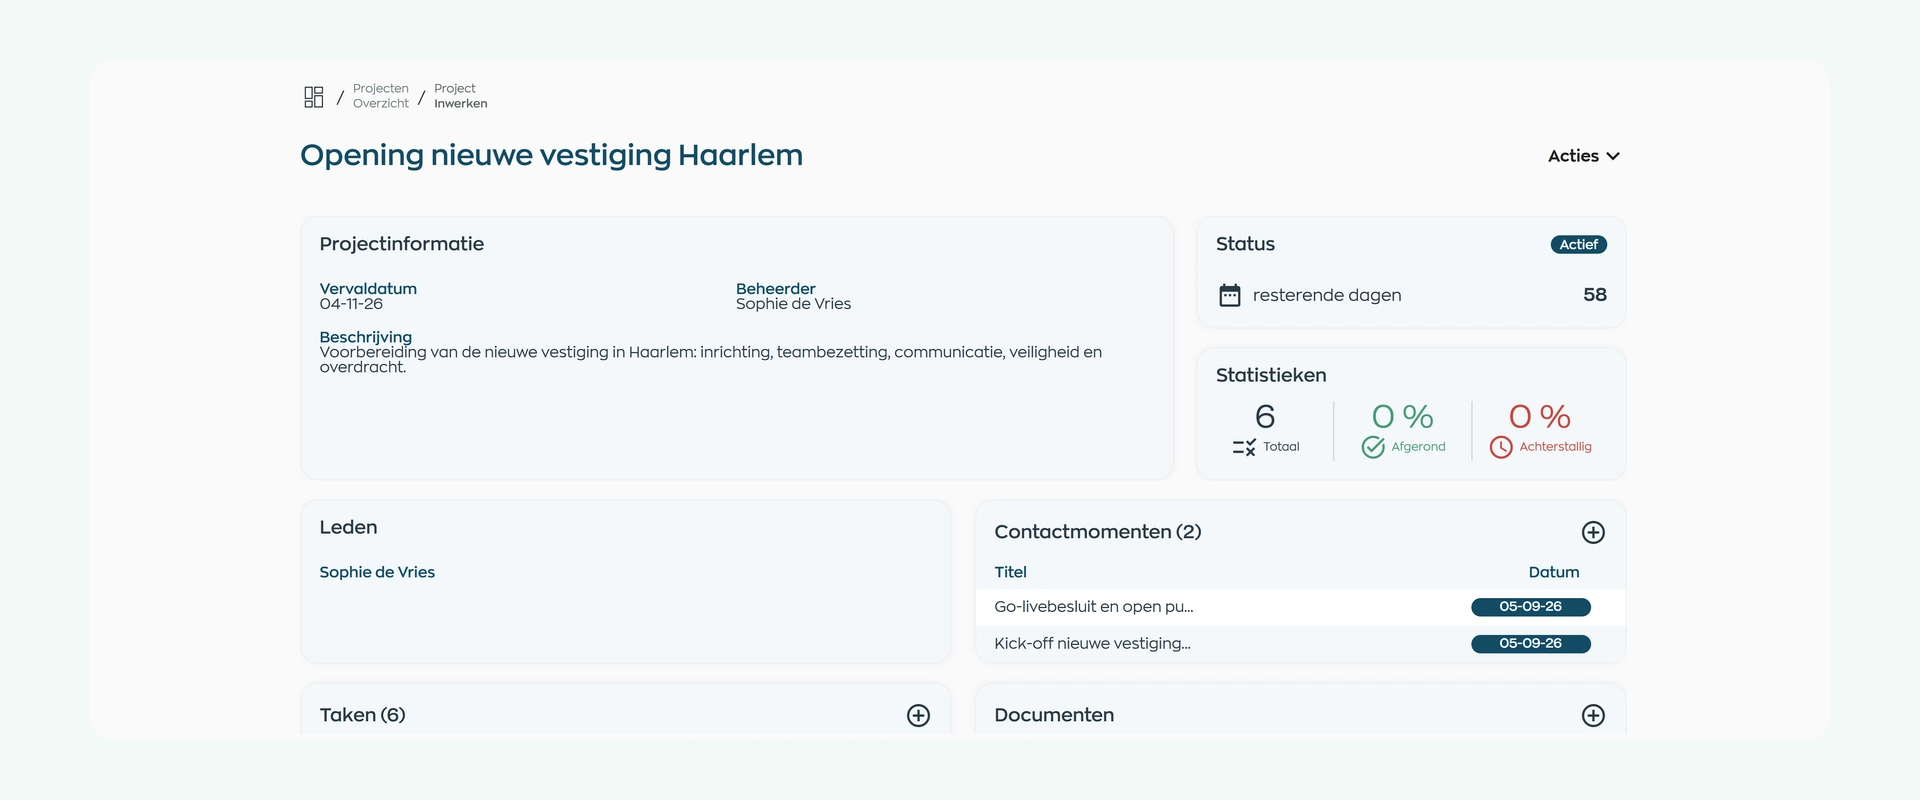Click the green 0 % Afgerond value

coord(1402,416)
